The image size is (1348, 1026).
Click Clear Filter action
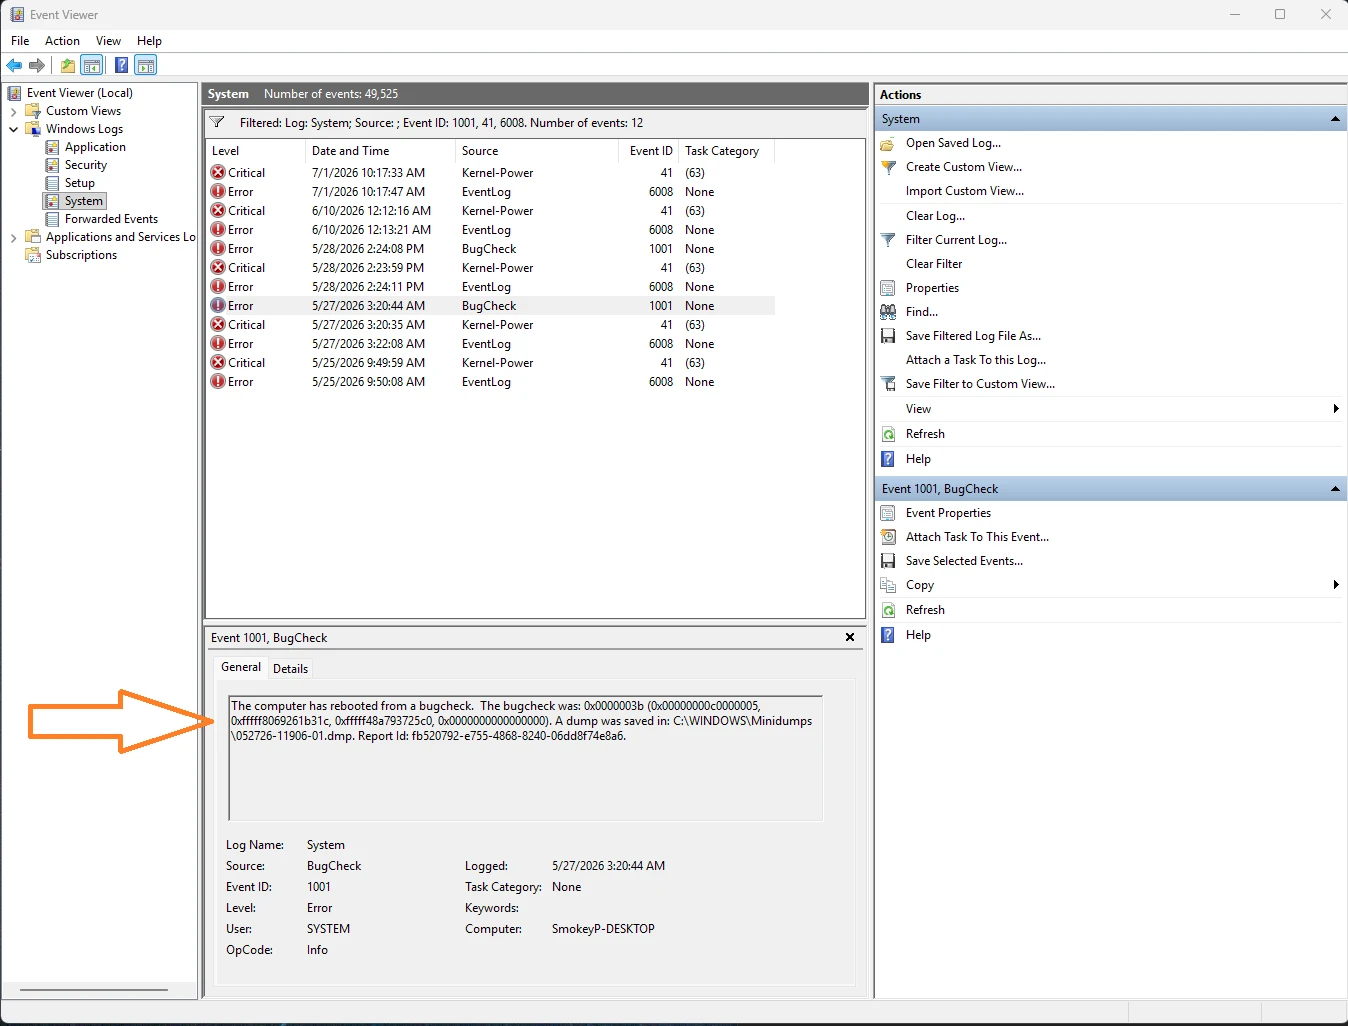[934, 264]
